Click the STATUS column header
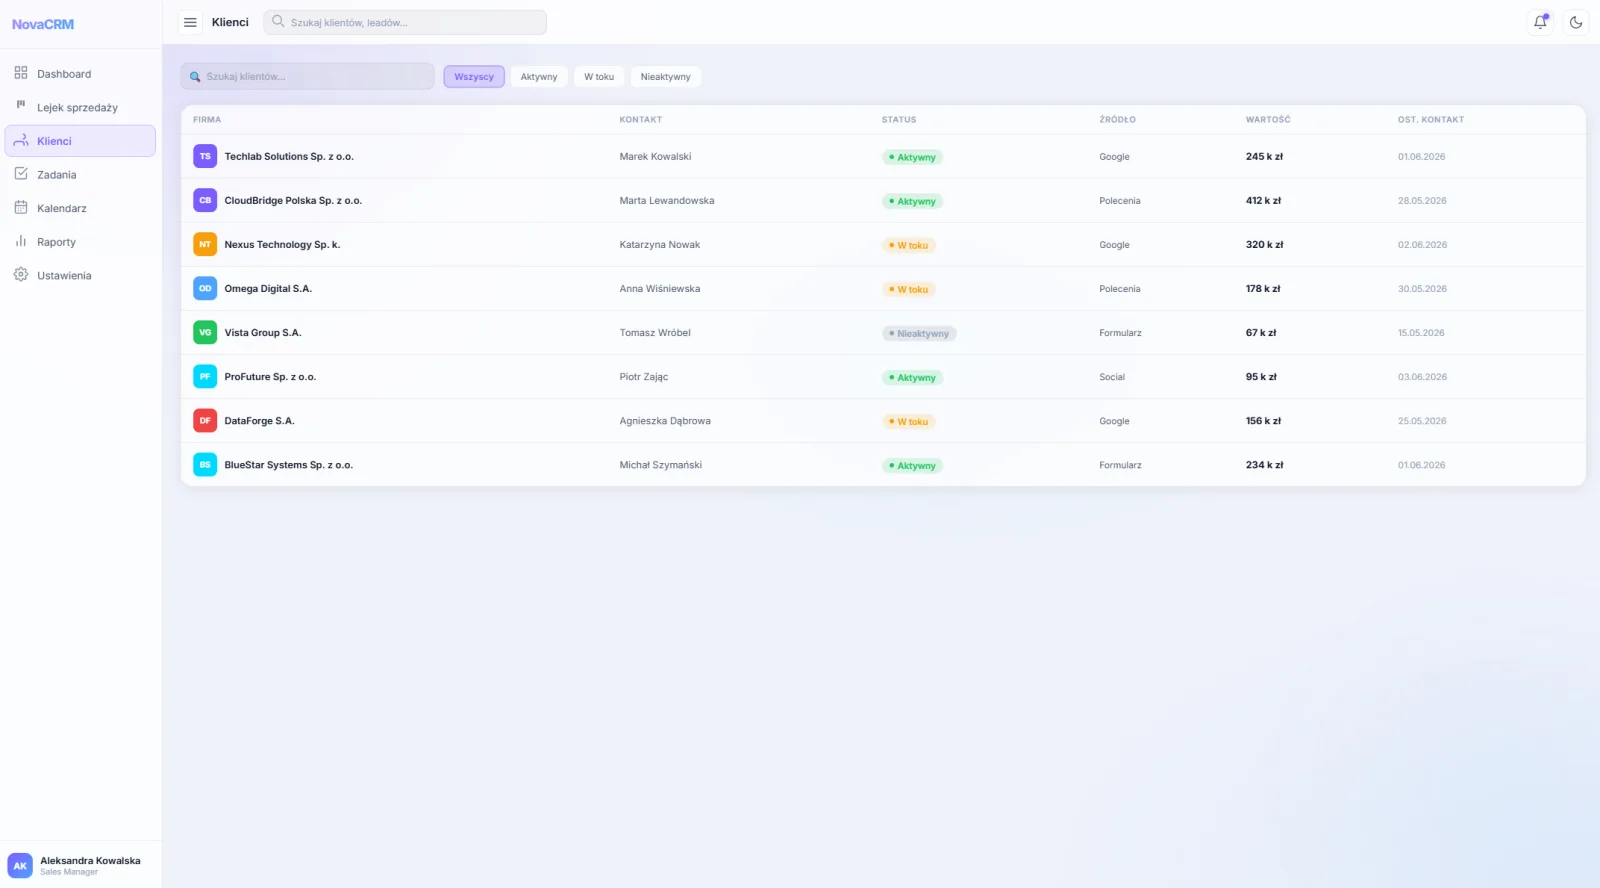The height and width of the screenshot is (888, 1600). 899,120
